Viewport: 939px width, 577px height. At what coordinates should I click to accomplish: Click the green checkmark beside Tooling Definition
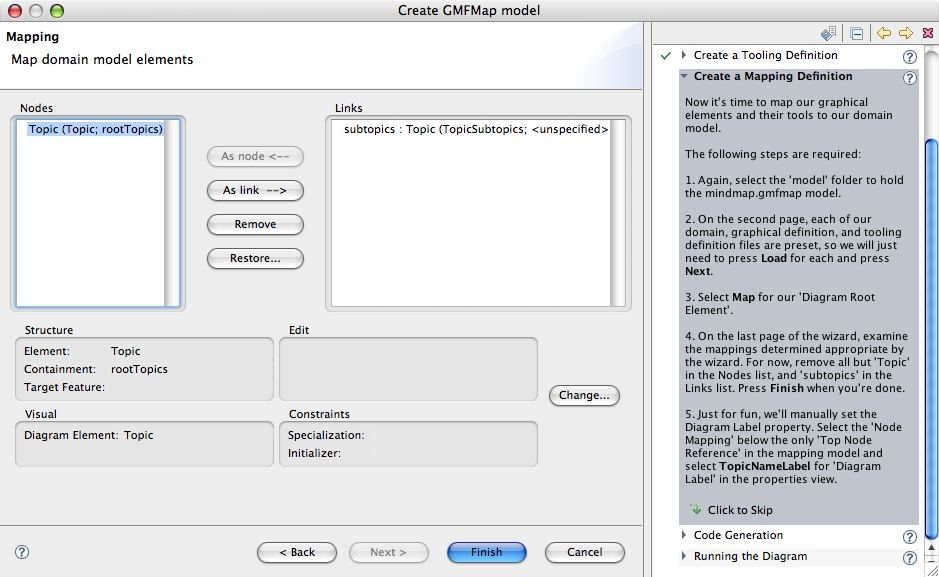666,56
